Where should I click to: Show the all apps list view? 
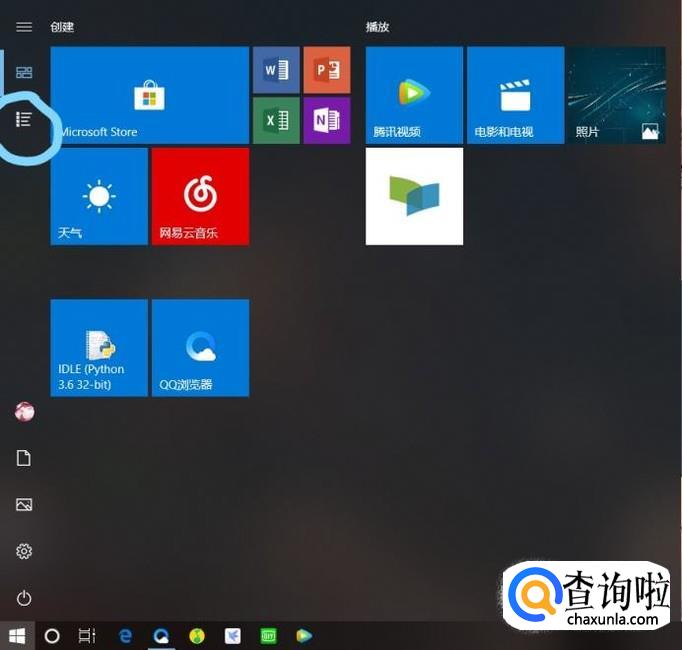[24, 119]
